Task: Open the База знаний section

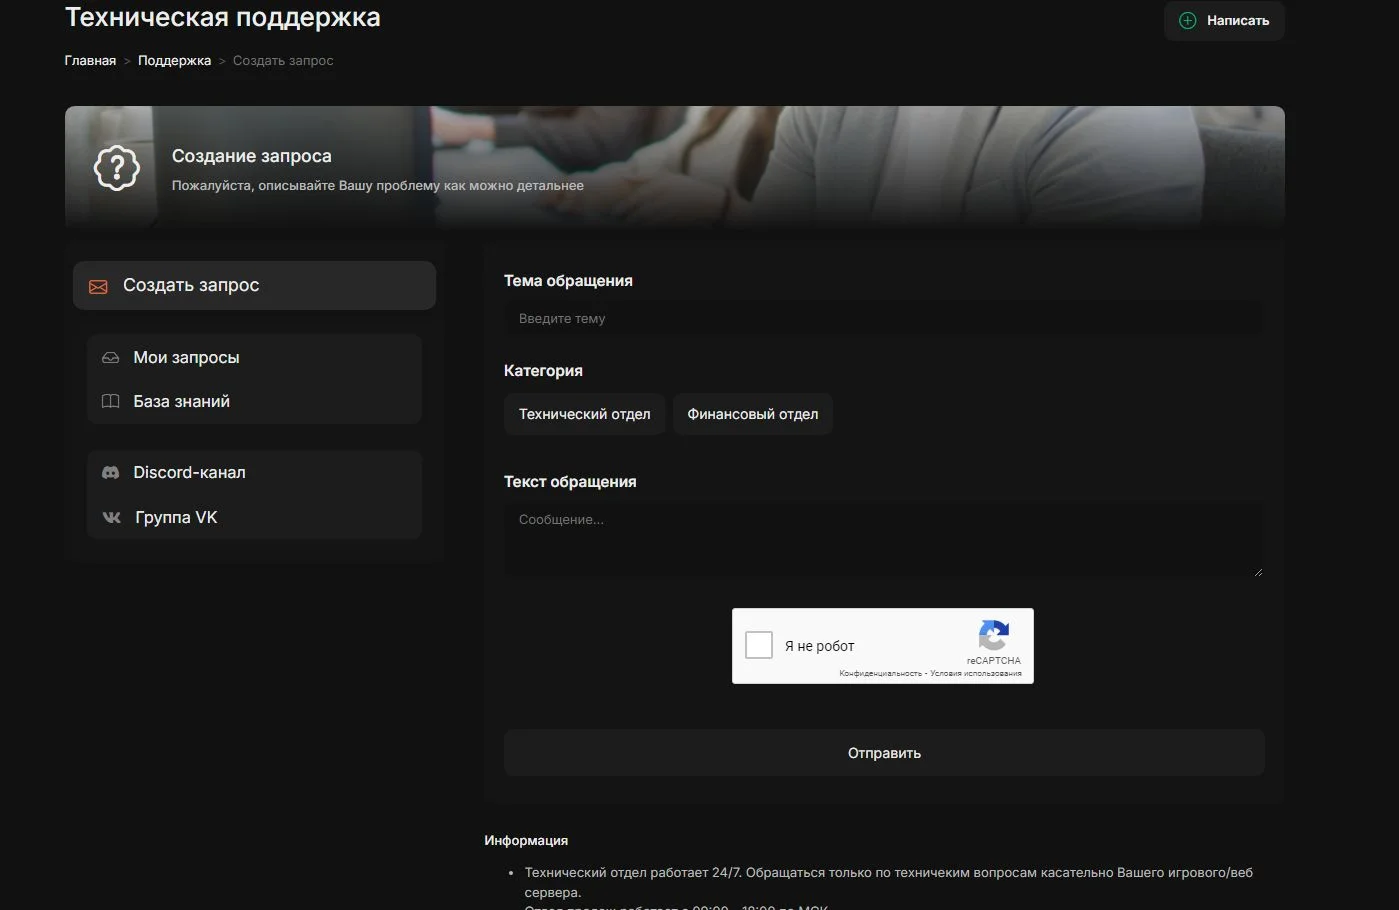Action: (181, 402)
